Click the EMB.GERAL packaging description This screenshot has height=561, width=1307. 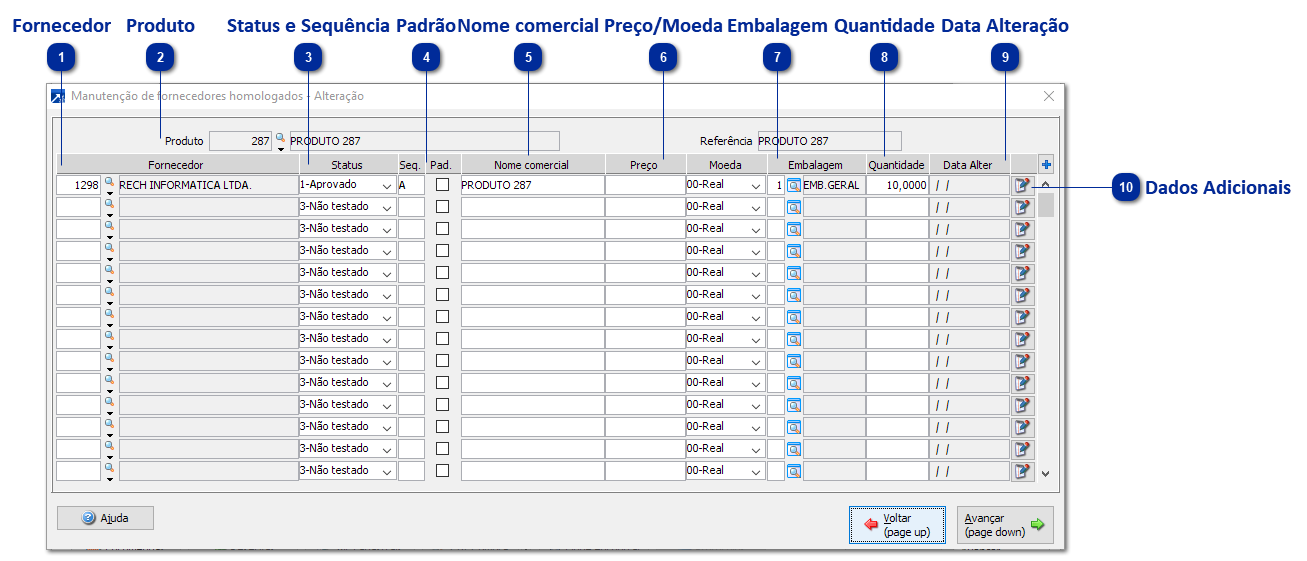click(x=832, y=185)
